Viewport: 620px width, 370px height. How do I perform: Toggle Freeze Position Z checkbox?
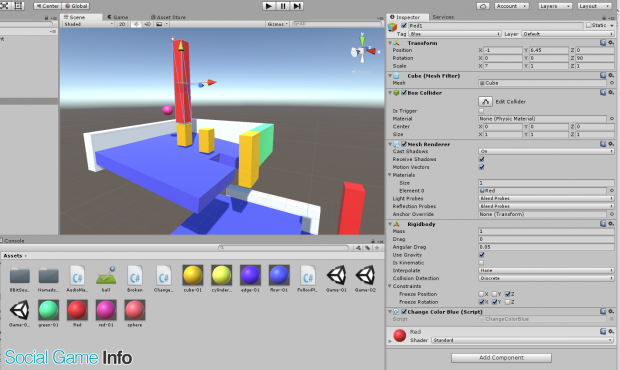click(x=507, y=294)
